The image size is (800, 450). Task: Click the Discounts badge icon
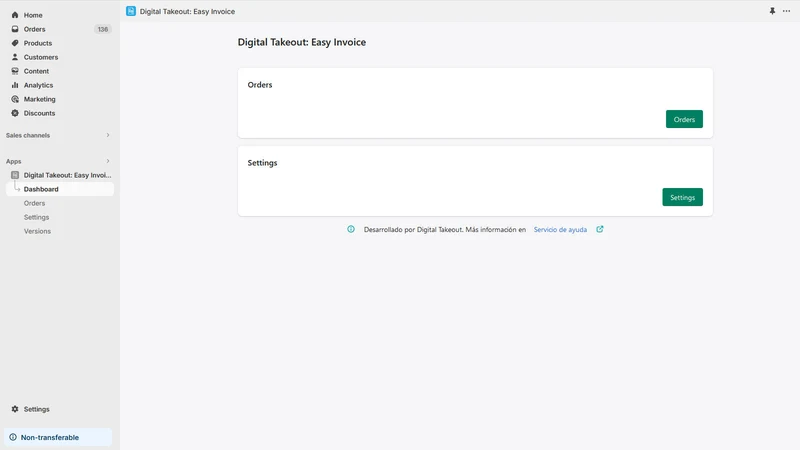[15, 113]
